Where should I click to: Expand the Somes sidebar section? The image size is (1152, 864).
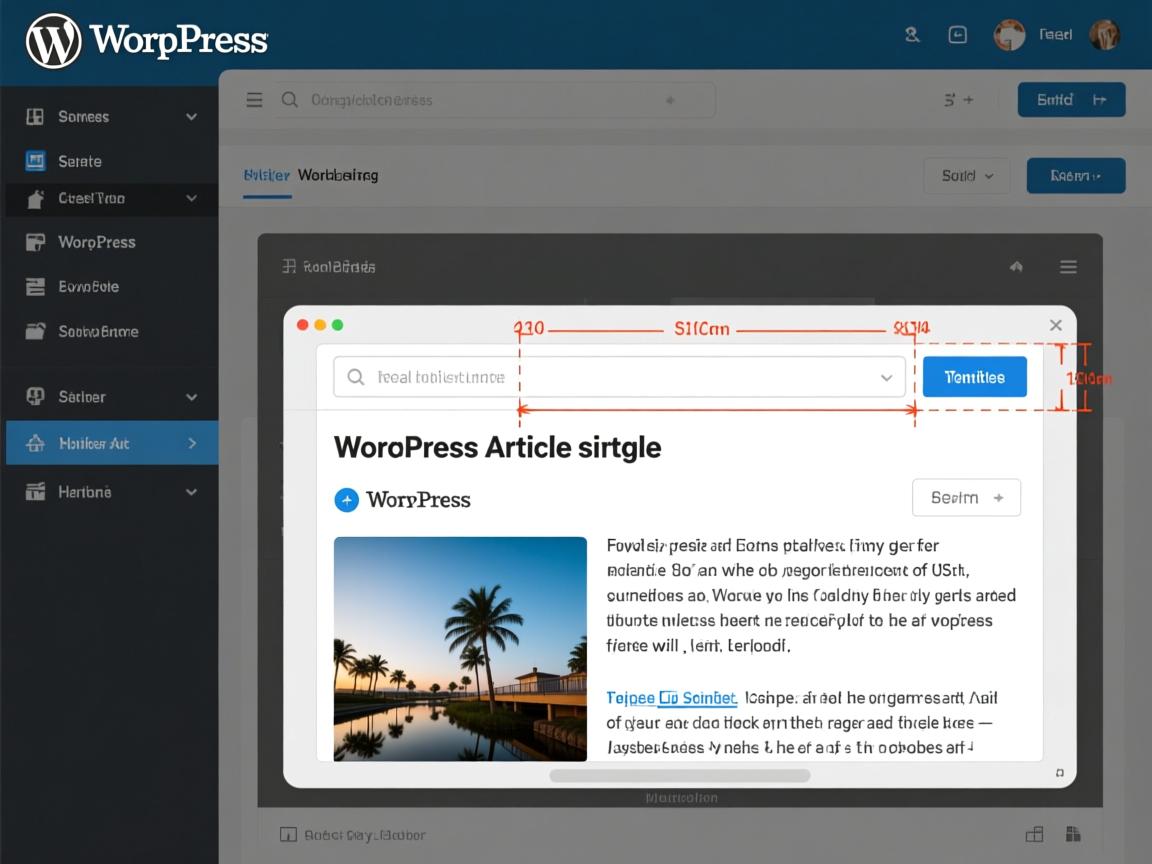click(x=191, y=117)
